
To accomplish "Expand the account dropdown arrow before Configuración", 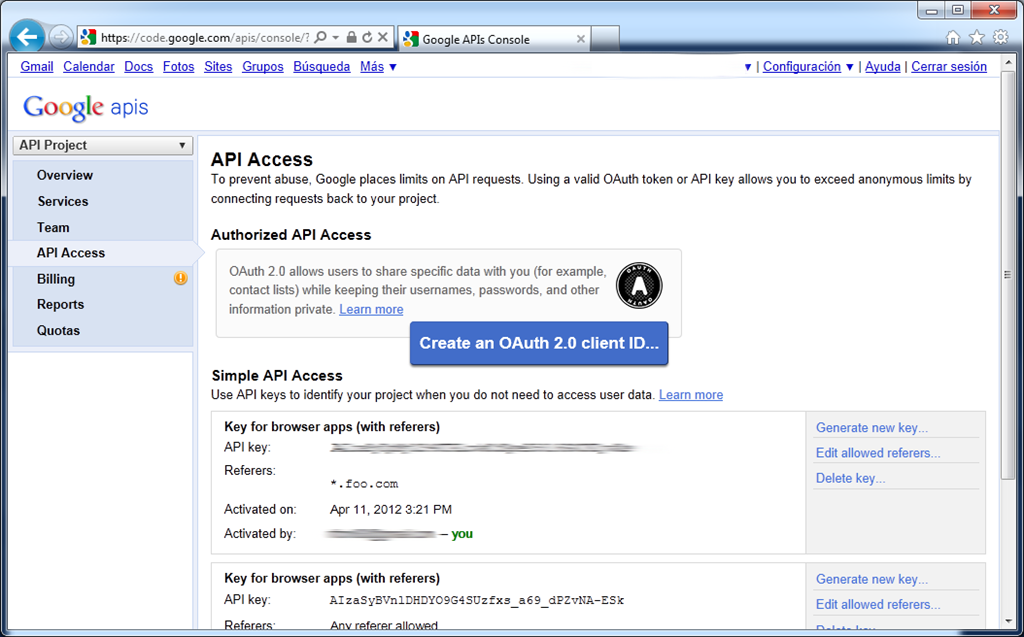I will coord(748,67).
